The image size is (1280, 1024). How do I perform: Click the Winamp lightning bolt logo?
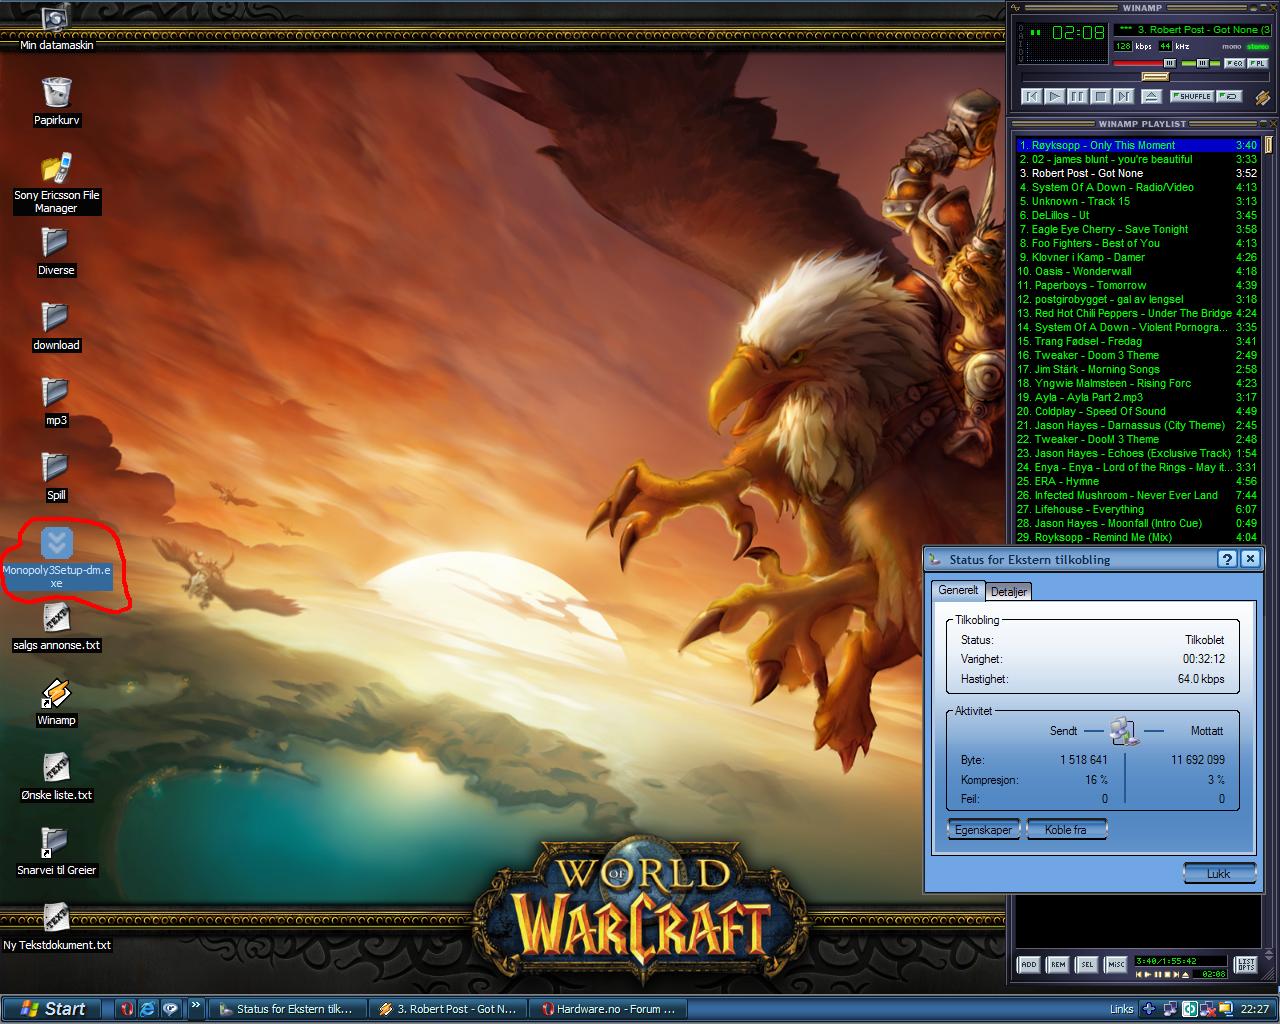pos(1262,98)
